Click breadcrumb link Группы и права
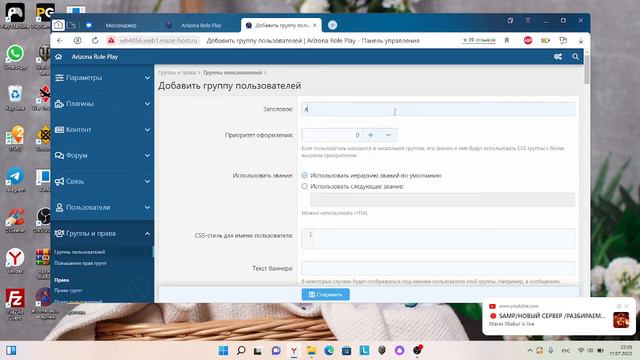This screenshot has width=640, height=360. (177, 73)
